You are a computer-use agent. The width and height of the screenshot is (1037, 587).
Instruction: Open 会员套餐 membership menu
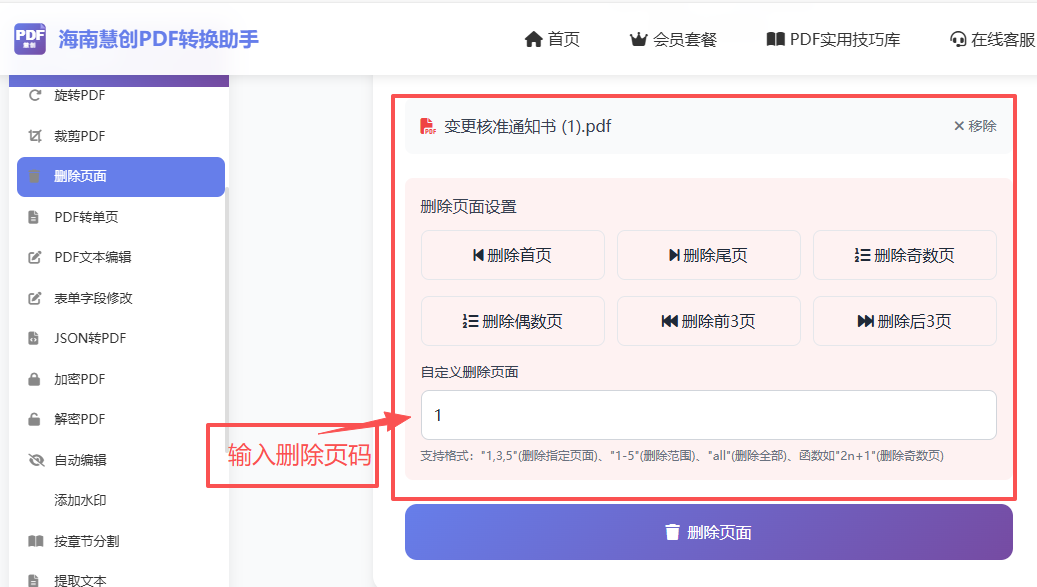673,40
